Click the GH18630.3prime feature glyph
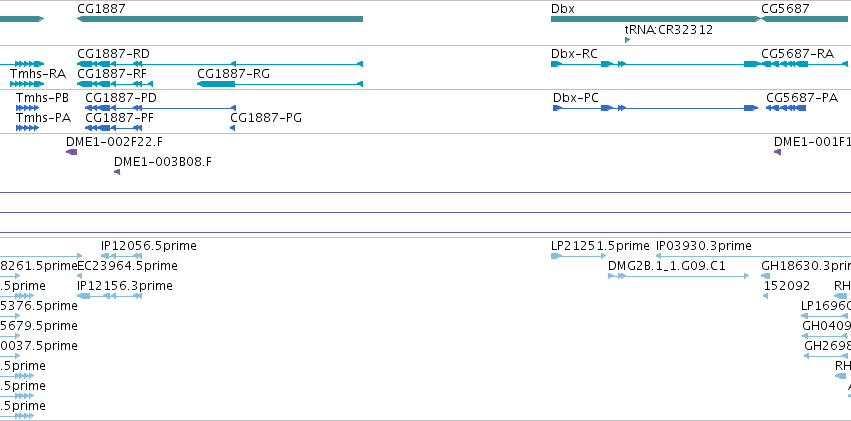Image resolution: width=851 pixels, height=421 pixels. pyautogui.click(x=766, y=276)
